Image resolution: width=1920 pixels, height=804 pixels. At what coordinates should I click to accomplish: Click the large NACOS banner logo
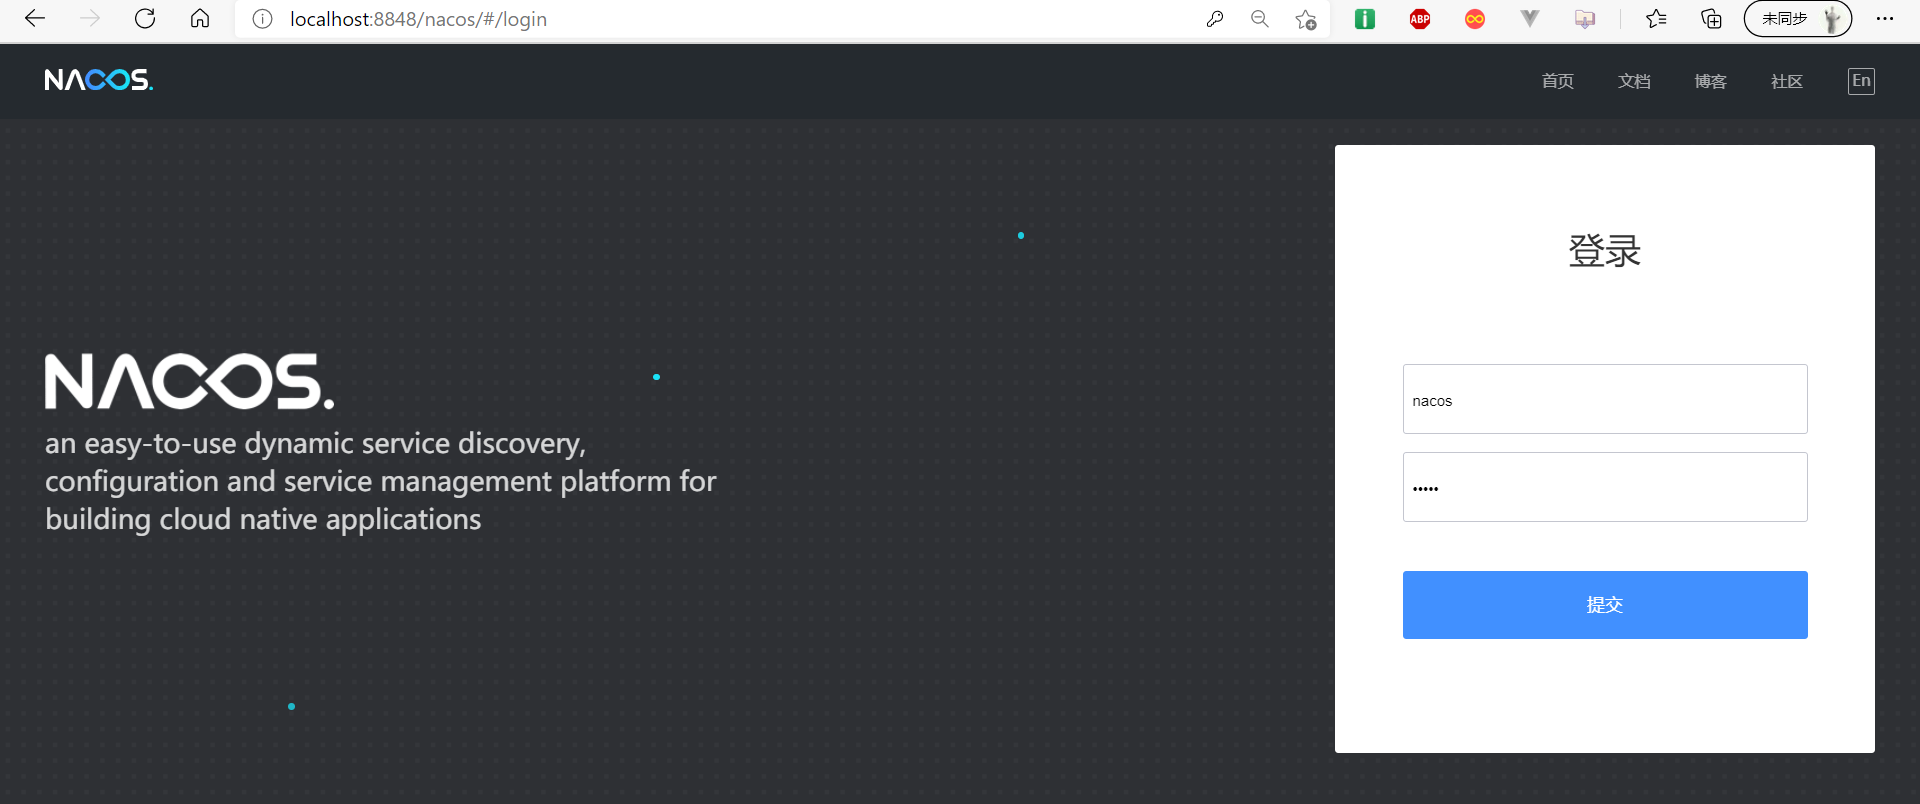click(x=190, y=381)
